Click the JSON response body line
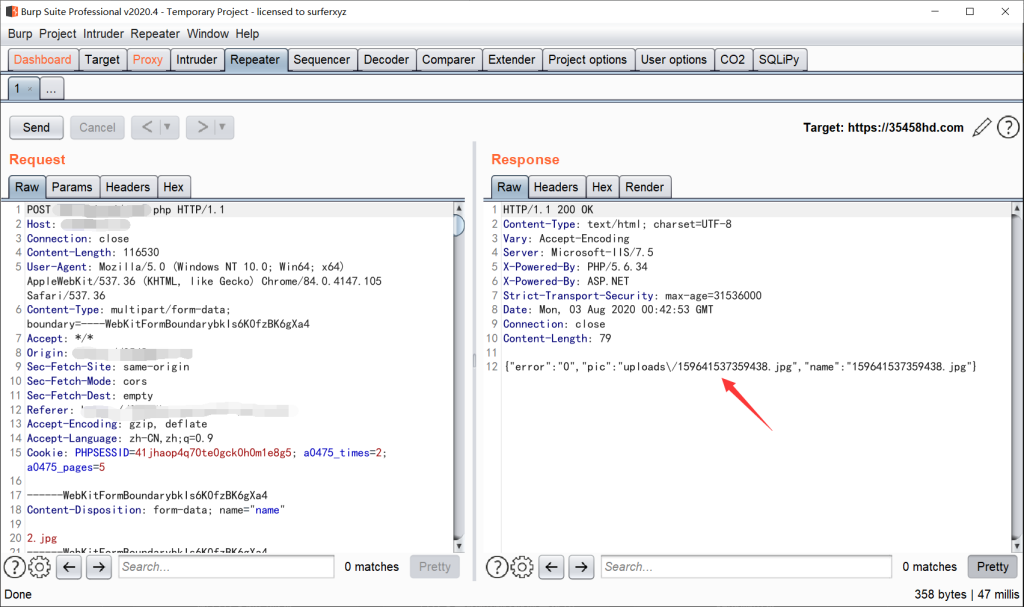The width and height of the screenshot is (1024, 607). coord(740,367)
